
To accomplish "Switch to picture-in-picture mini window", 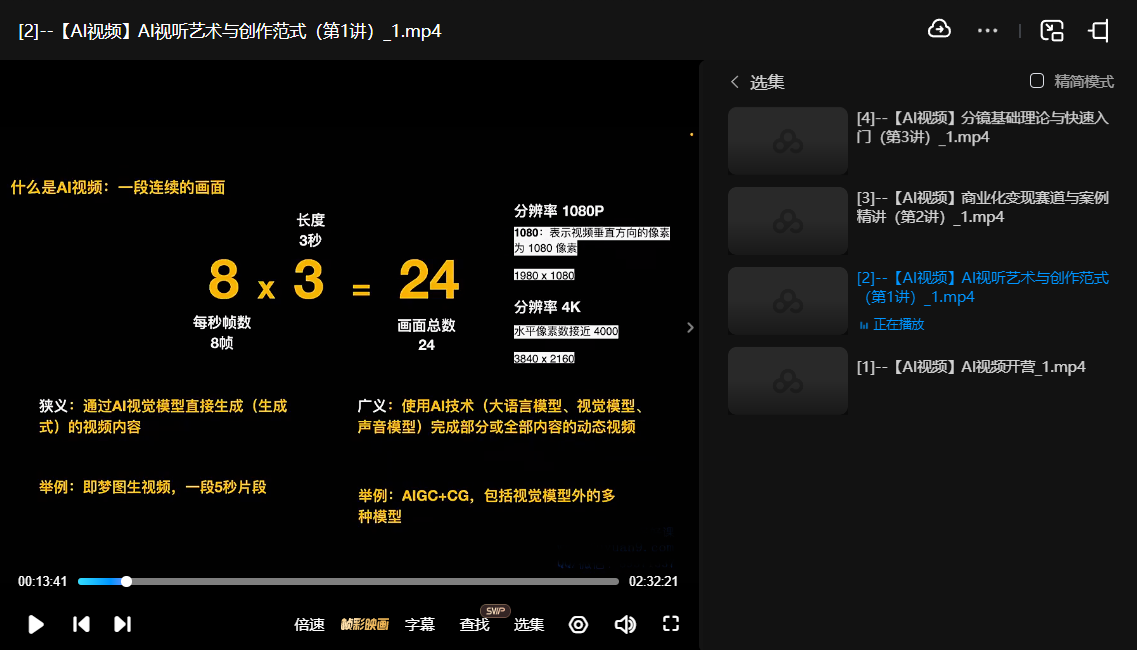I will [1051, 31].
